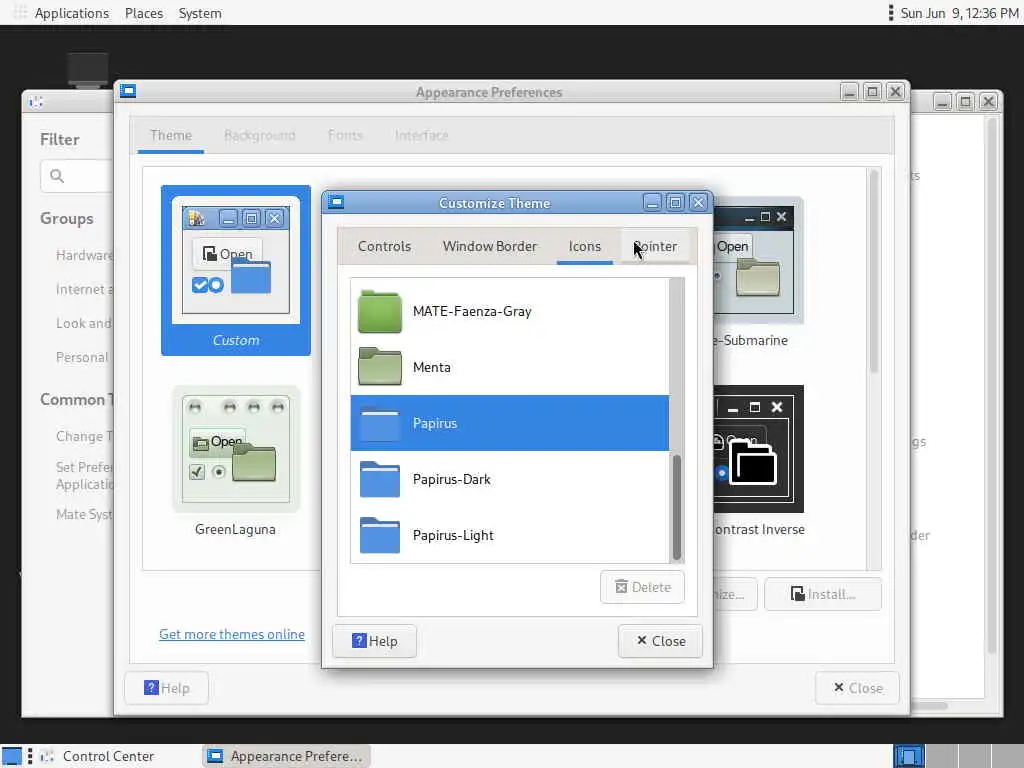
Task: Click the icon list vertical scrollbar
Action: (x=677, y=507)
